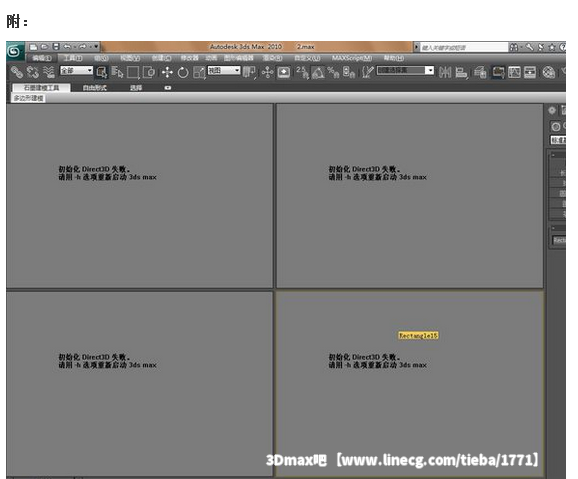The width and height of the screenshot is (578, 479).
Task: Click the Align tool icon
Action: (x=461, y=72)
